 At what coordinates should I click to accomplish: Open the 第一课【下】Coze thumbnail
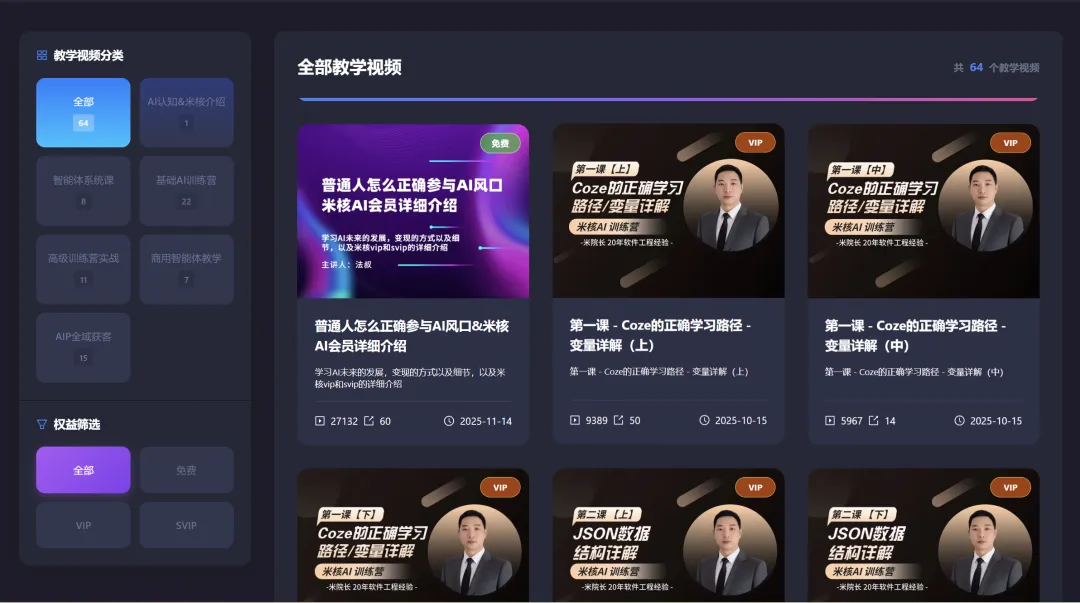tap(413, 535)
